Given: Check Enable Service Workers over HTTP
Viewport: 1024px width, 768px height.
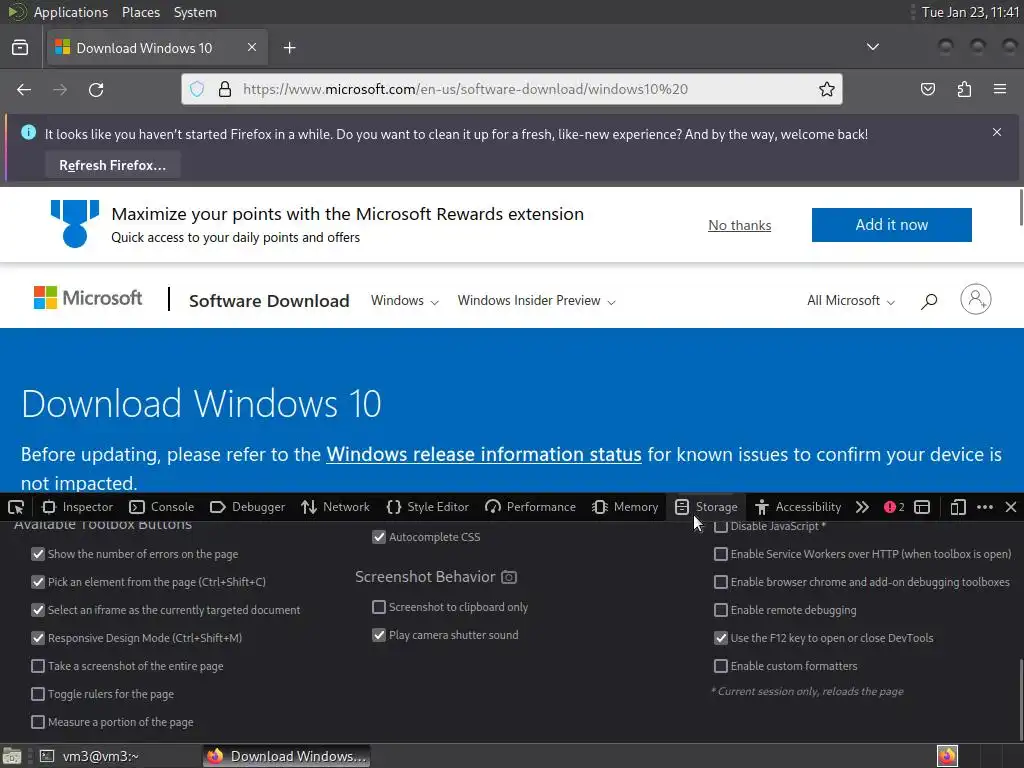Looking at the screenshot, I should click(x=720, y=554).
